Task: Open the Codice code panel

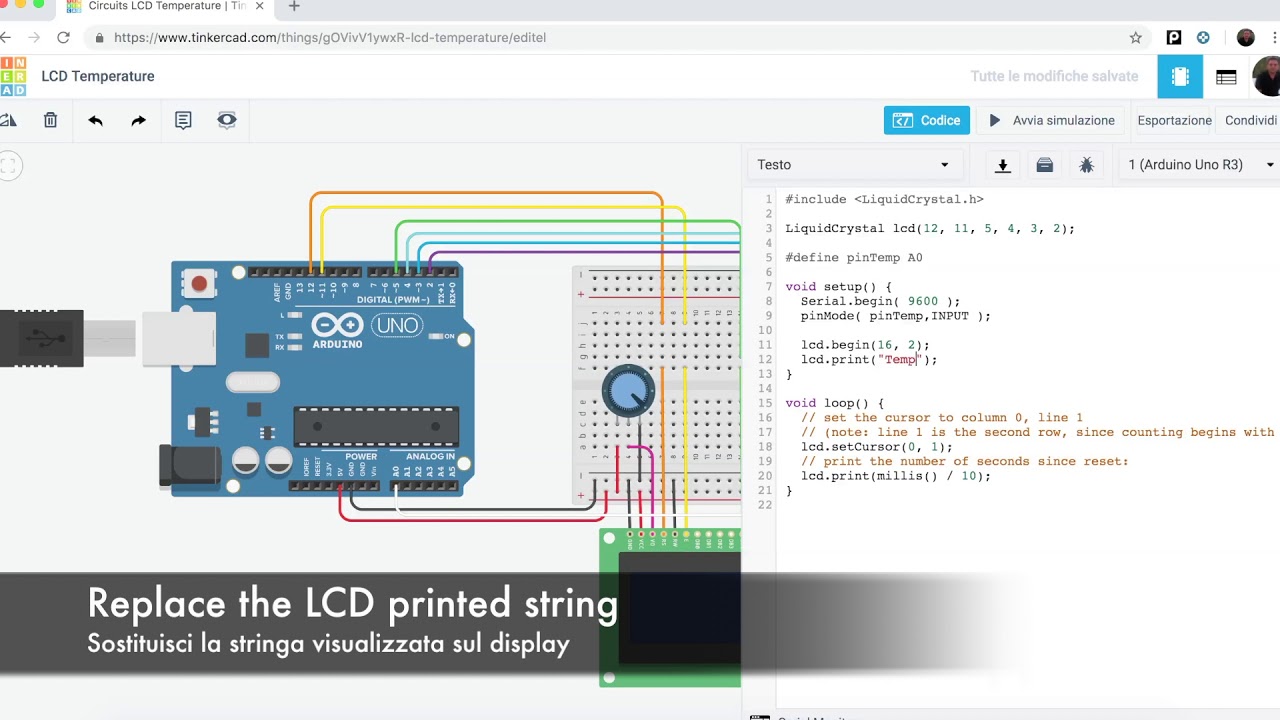Action: 927,120
